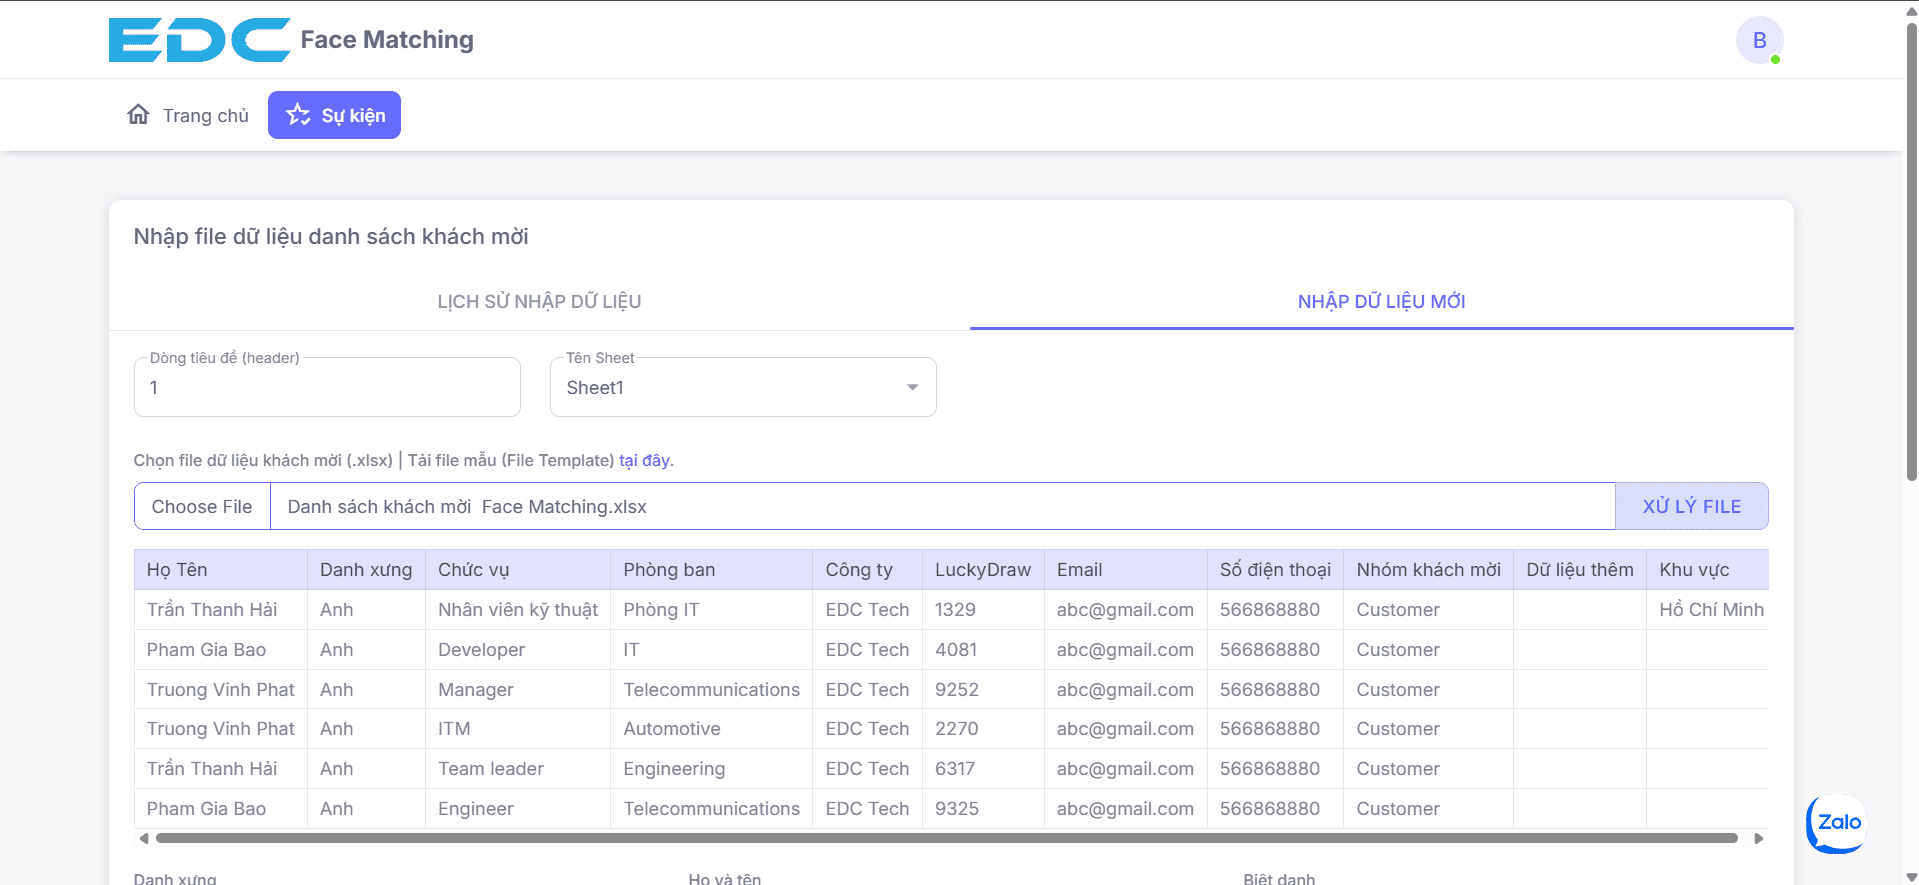Click the EDC logo in the header
The width and height of the screenshot is (1919, 885).
199,40
